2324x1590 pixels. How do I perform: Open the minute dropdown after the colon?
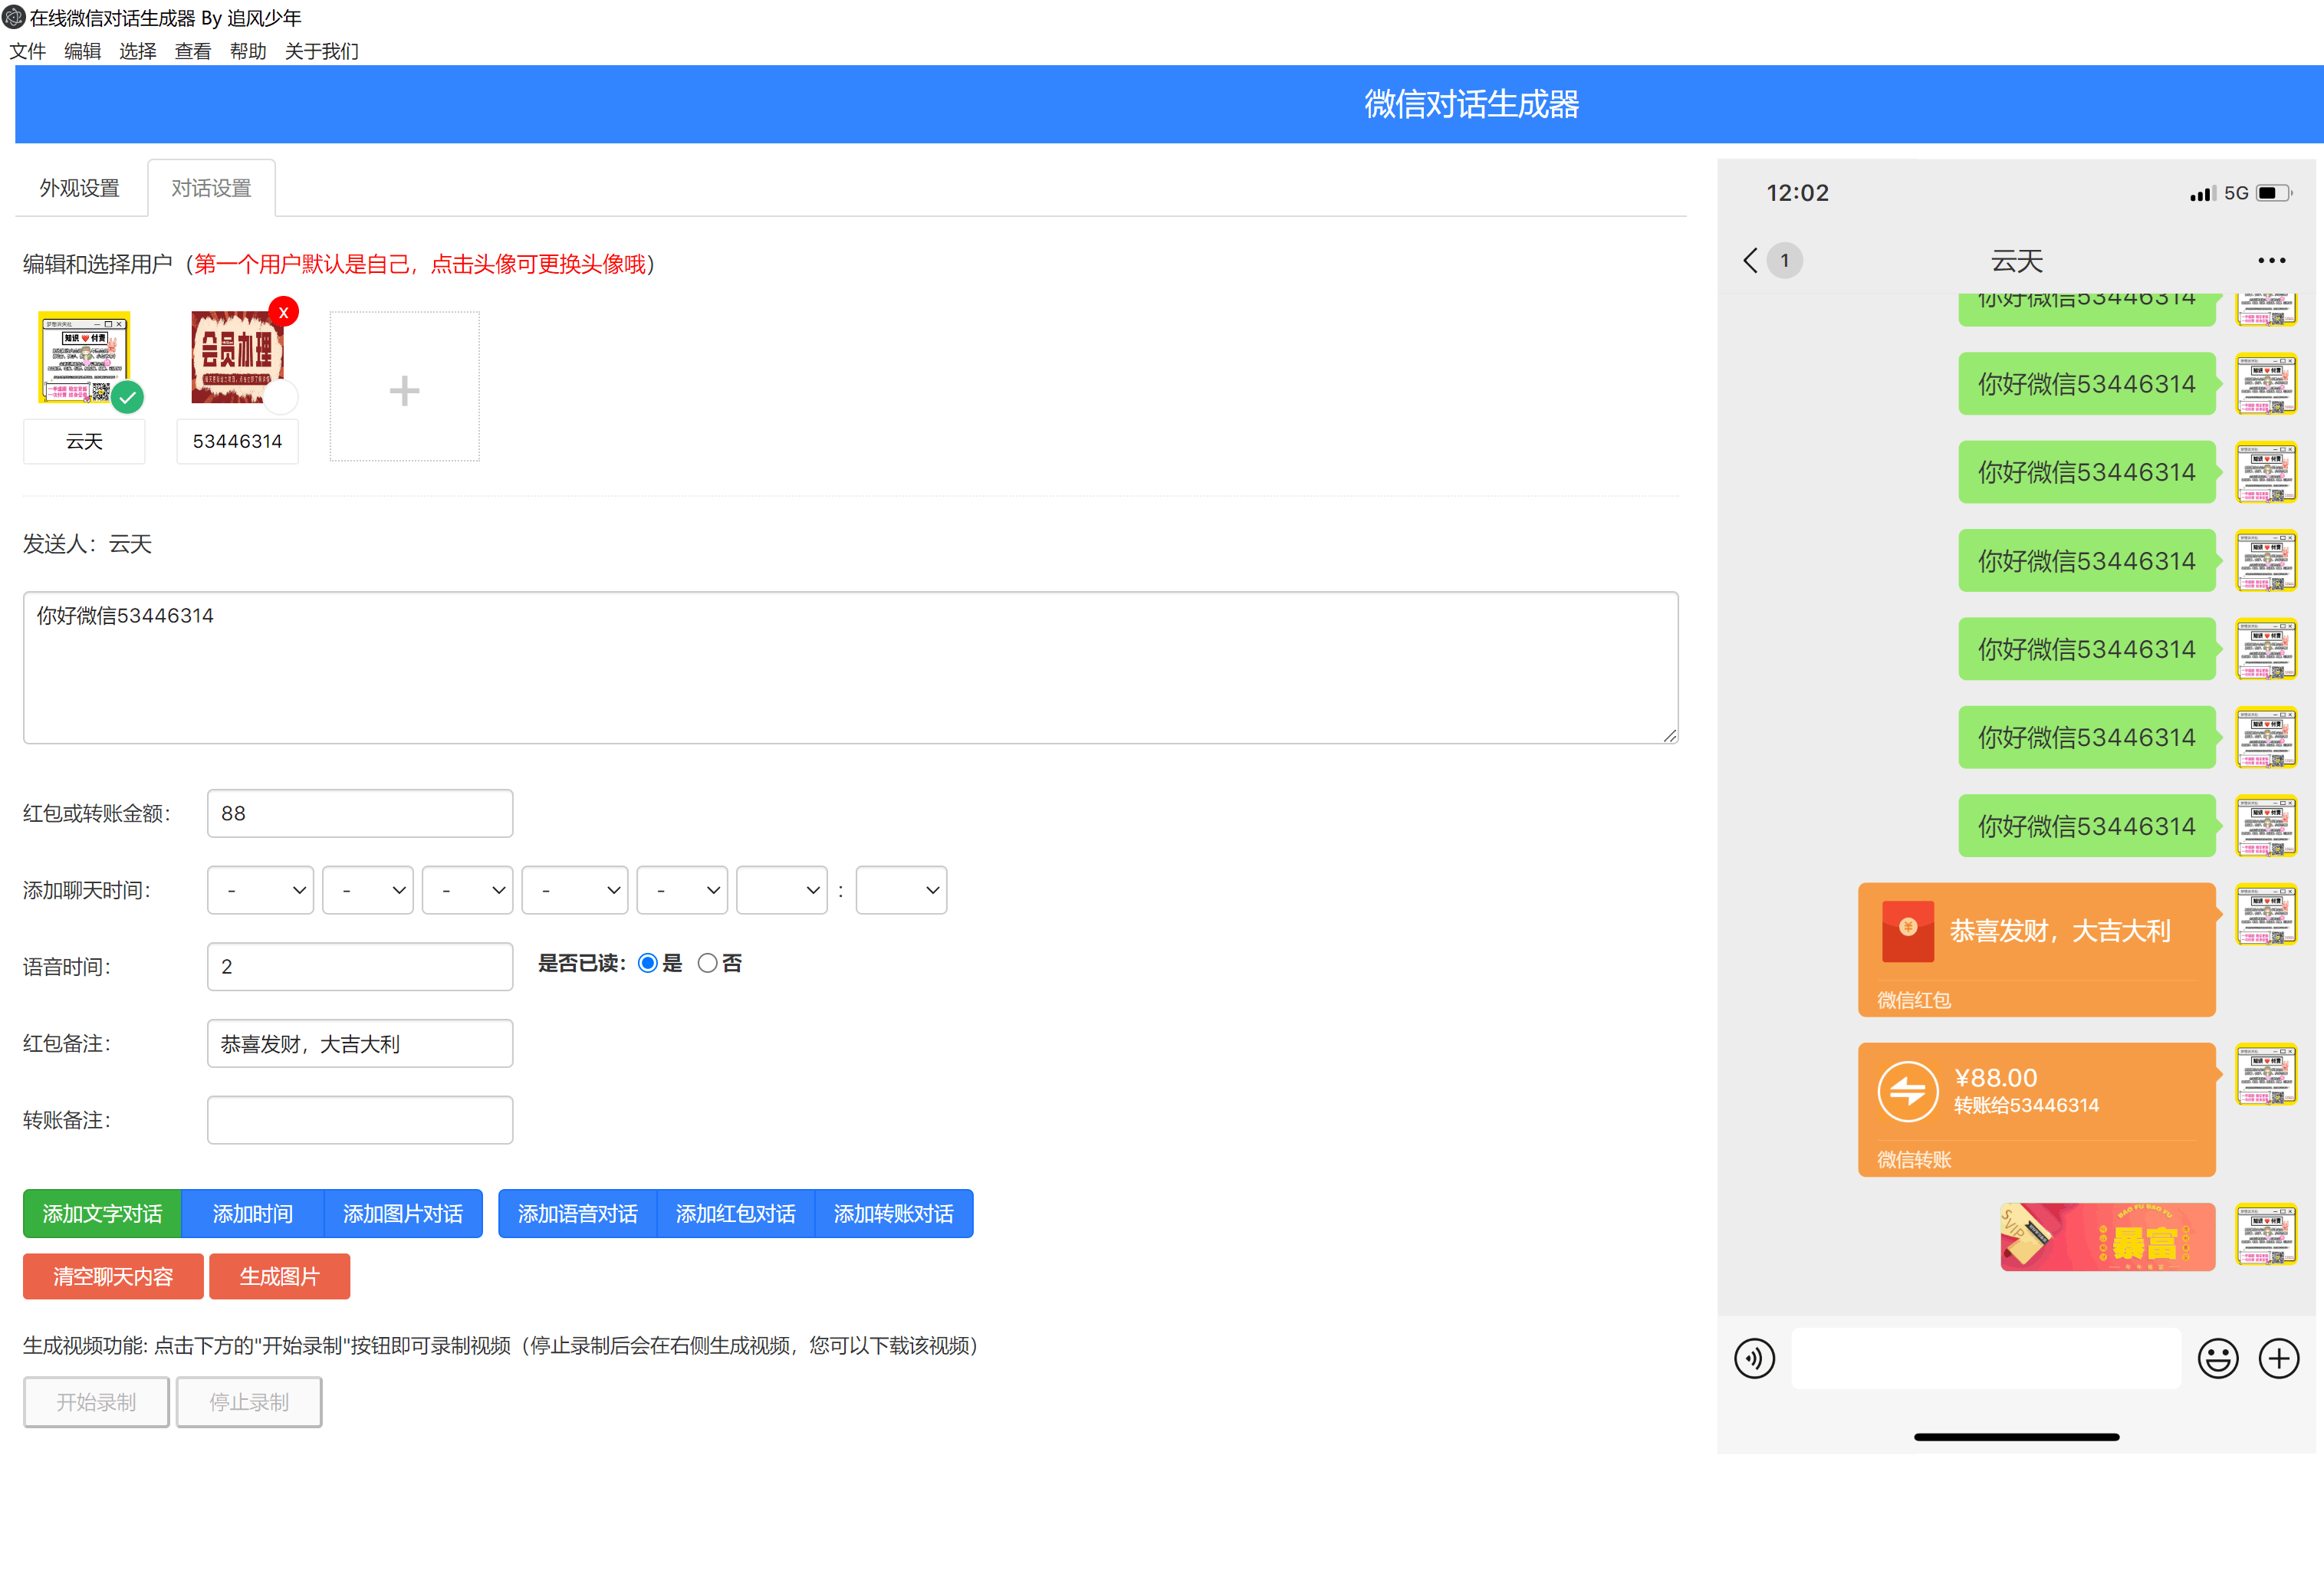[x=901, y=890]
